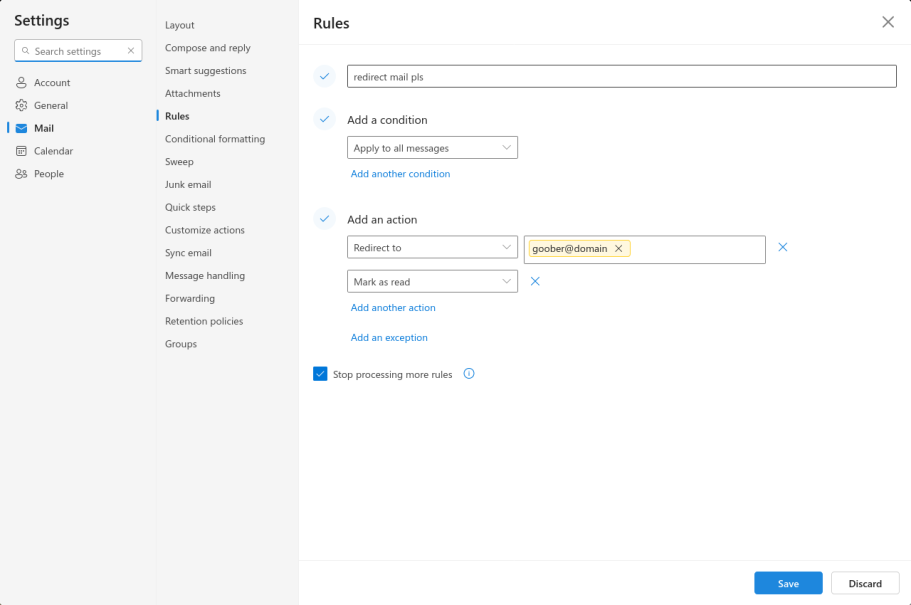Image resolution: width=911 pixels, height=605 pixels.
Task: Click the rule name text field
Action: [621, 77]
